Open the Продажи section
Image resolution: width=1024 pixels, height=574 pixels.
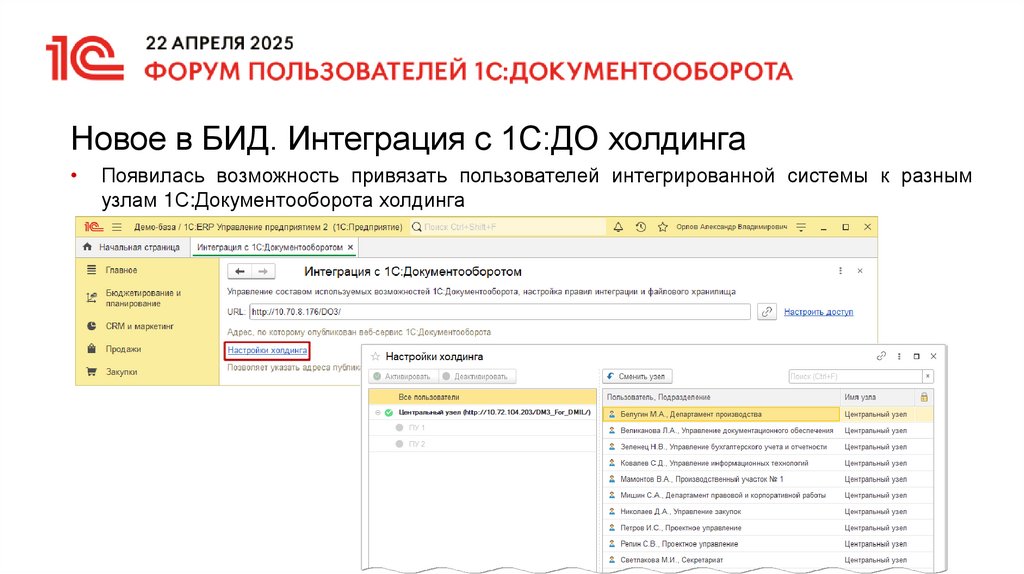pos(123,349)
